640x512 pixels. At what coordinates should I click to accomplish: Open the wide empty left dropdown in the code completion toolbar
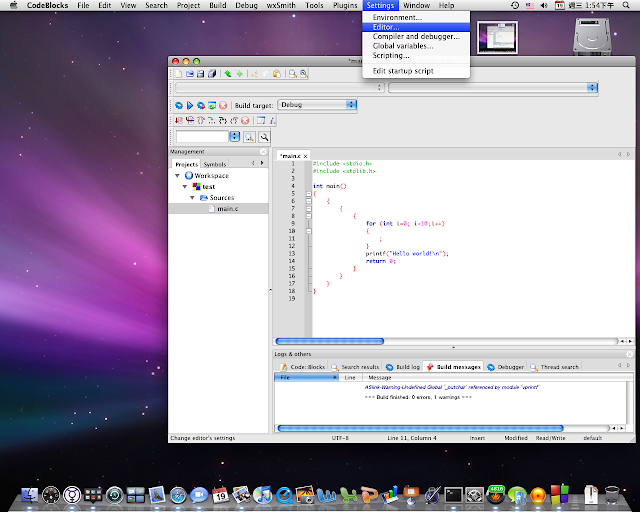280,87
